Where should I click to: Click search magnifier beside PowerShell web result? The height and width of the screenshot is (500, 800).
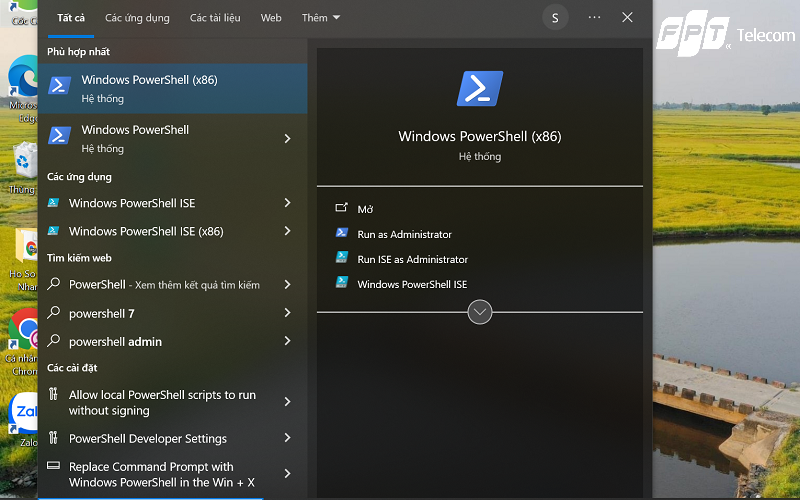(x=54, y=284)
